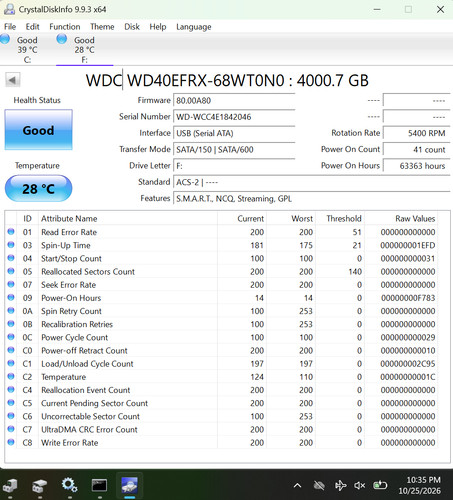Click the Standard field ACS-2
Screen dimensions: 453x500
pos(311,182)
